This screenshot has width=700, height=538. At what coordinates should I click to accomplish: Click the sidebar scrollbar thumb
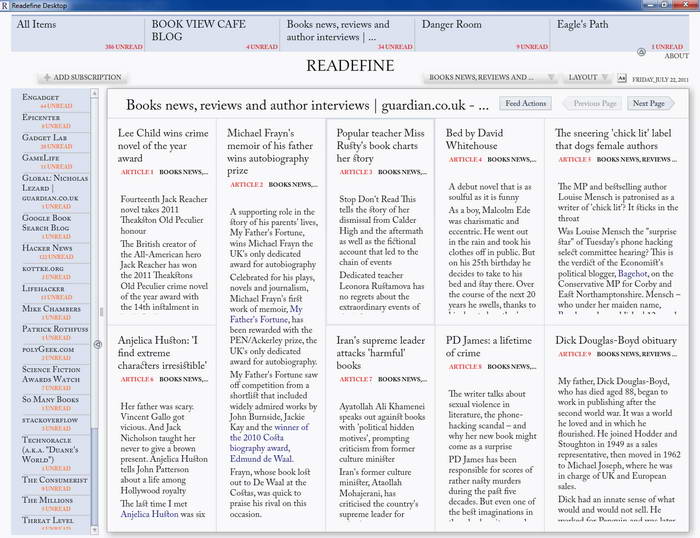pyautogui.click(x=94, y=475)
